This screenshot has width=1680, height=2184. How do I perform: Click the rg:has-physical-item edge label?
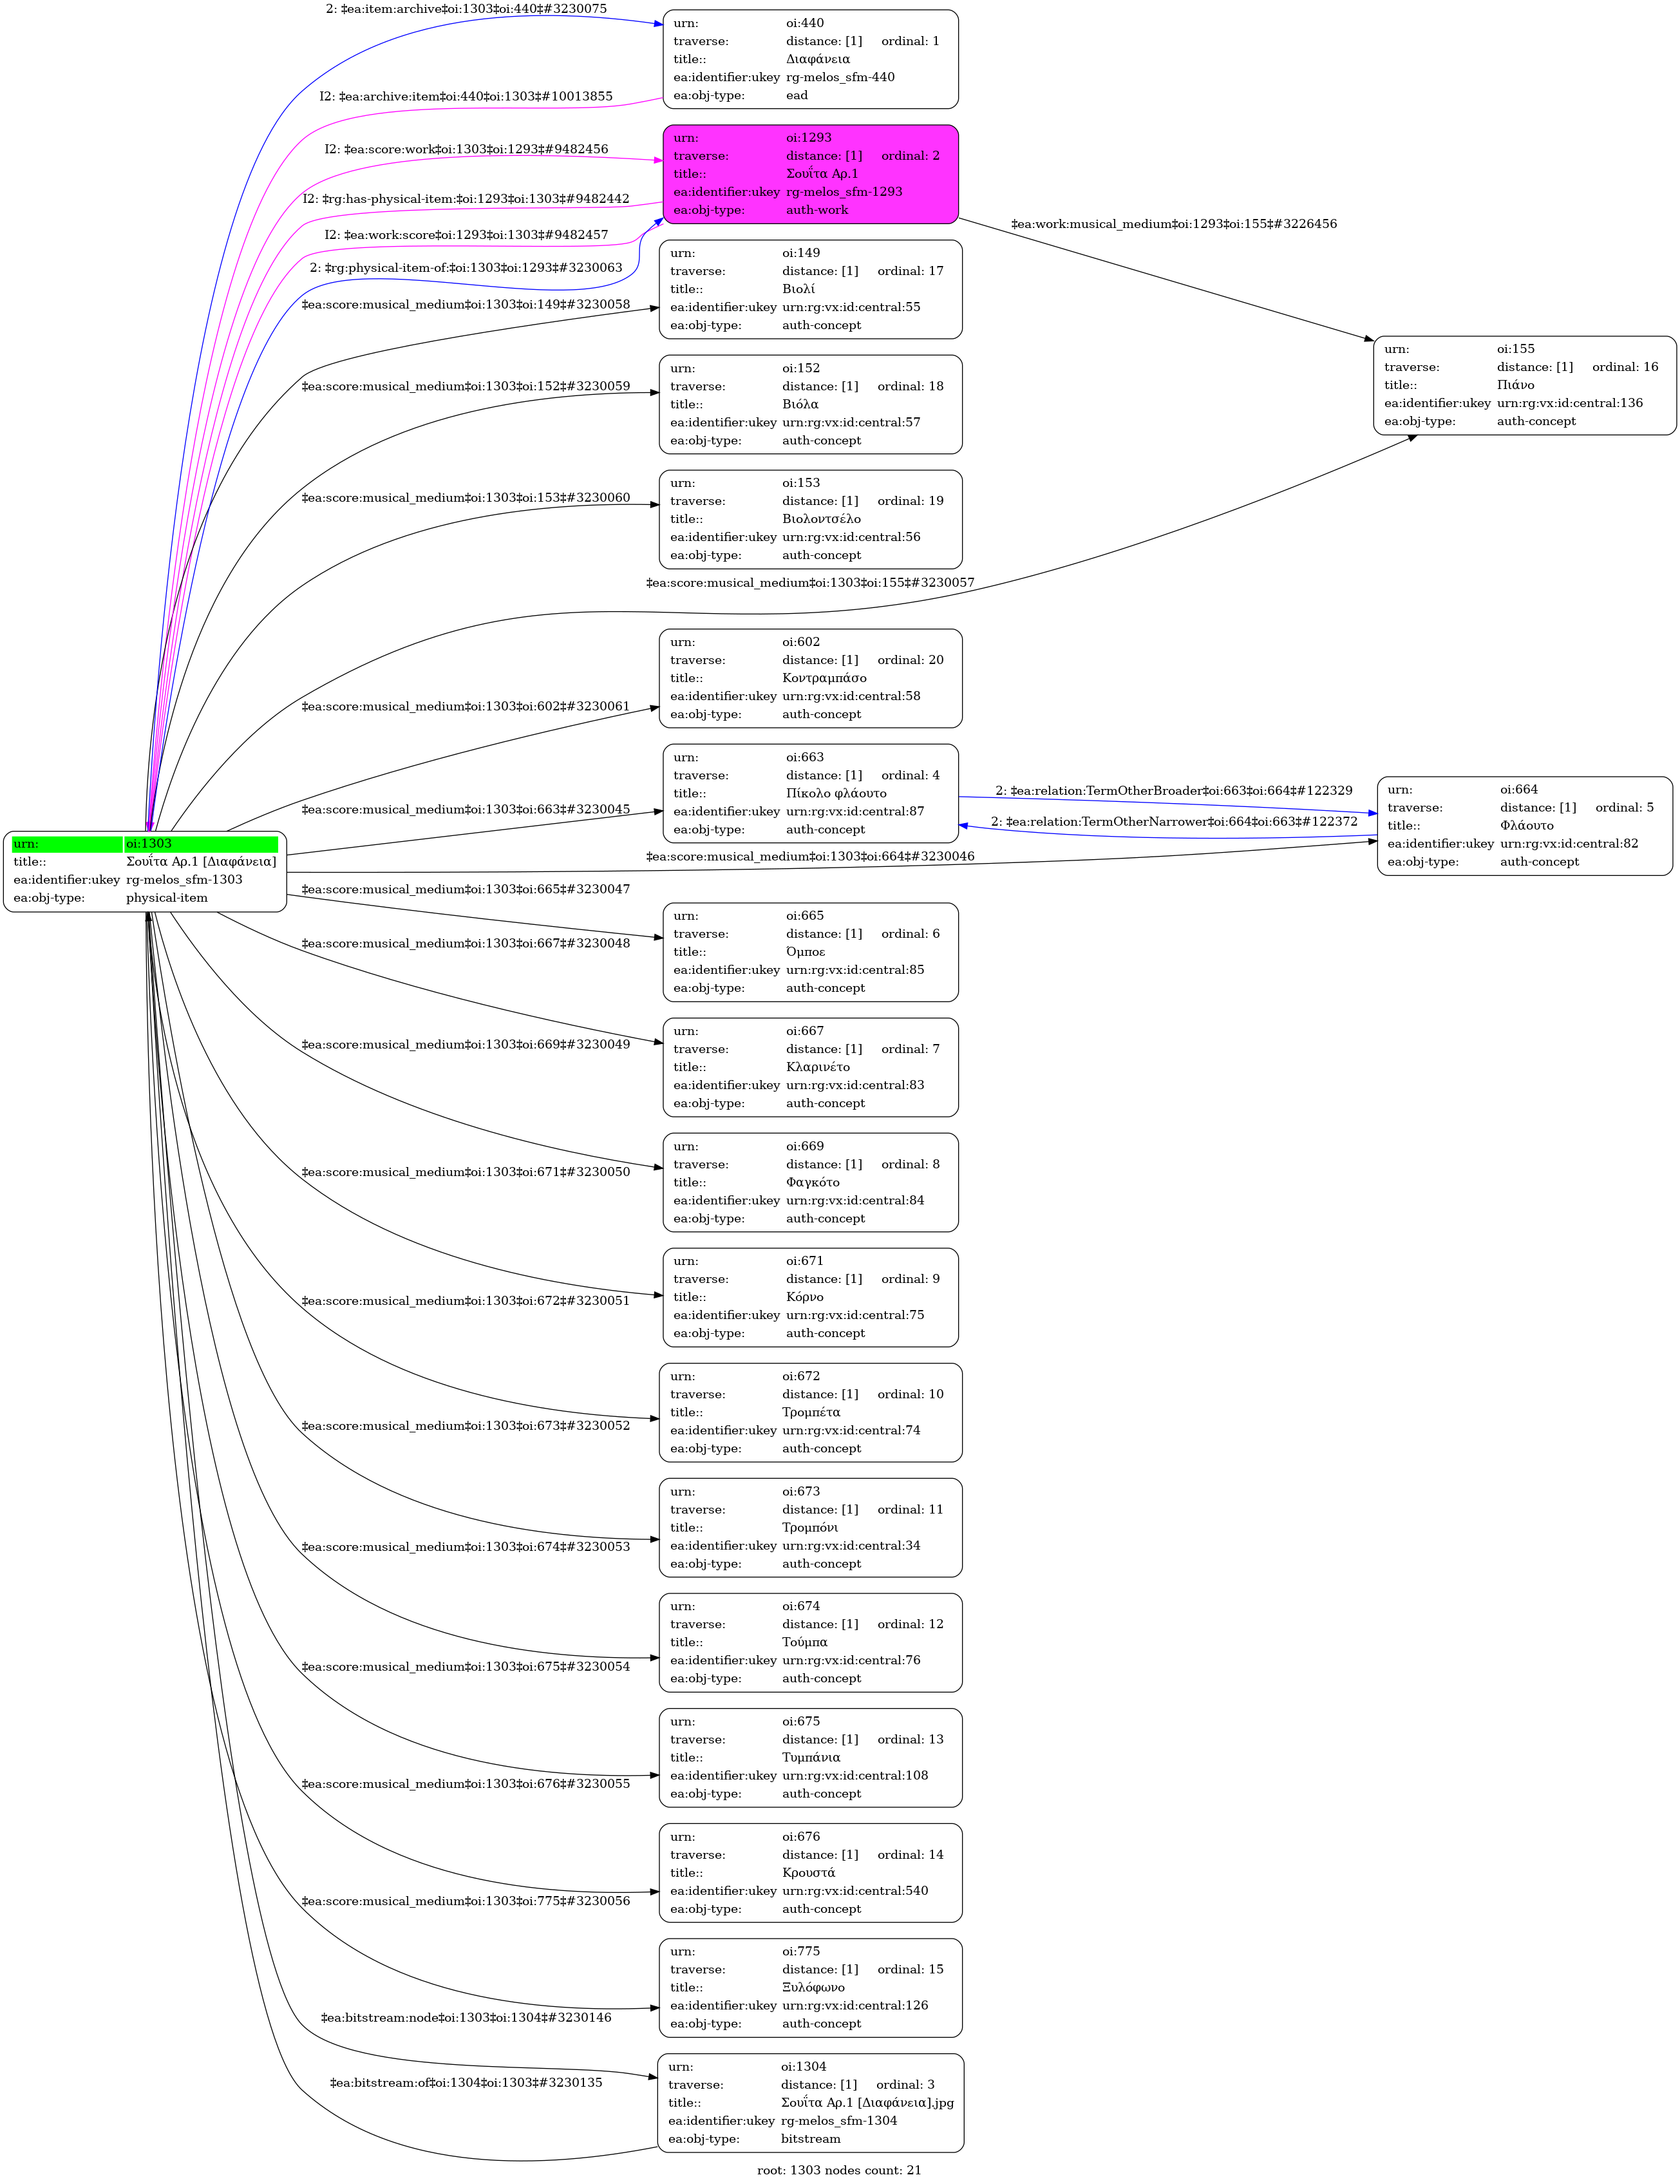466,199
